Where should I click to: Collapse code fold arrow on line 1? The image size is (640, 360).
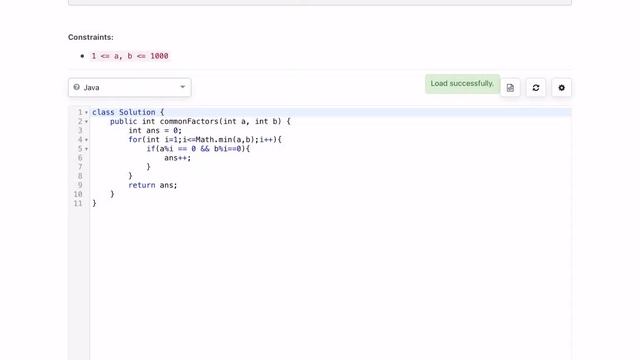coord(87,112)
